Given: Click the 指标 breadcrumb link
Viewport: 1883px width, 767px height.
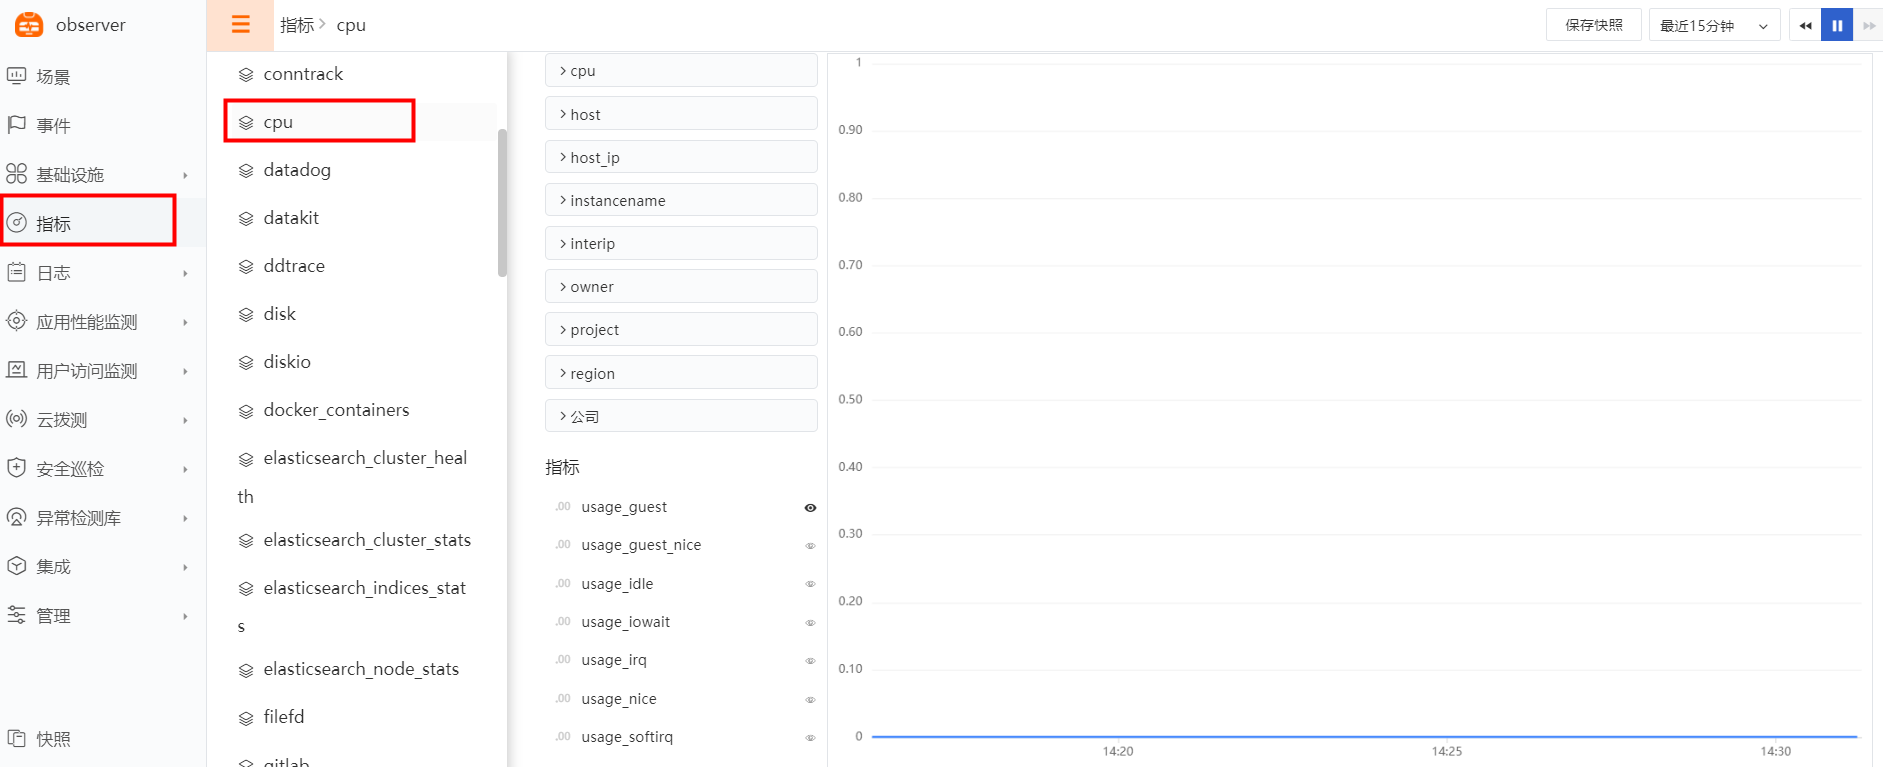Looking at the screenshot, I should click(x=297, y=25).
